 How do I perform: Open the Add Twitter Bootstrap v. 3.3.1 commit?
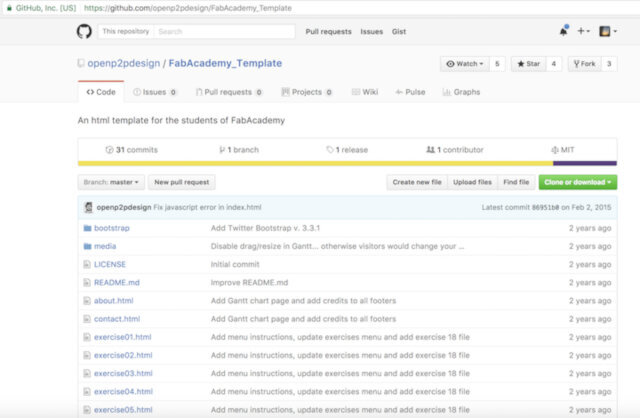tap(265, 228)
